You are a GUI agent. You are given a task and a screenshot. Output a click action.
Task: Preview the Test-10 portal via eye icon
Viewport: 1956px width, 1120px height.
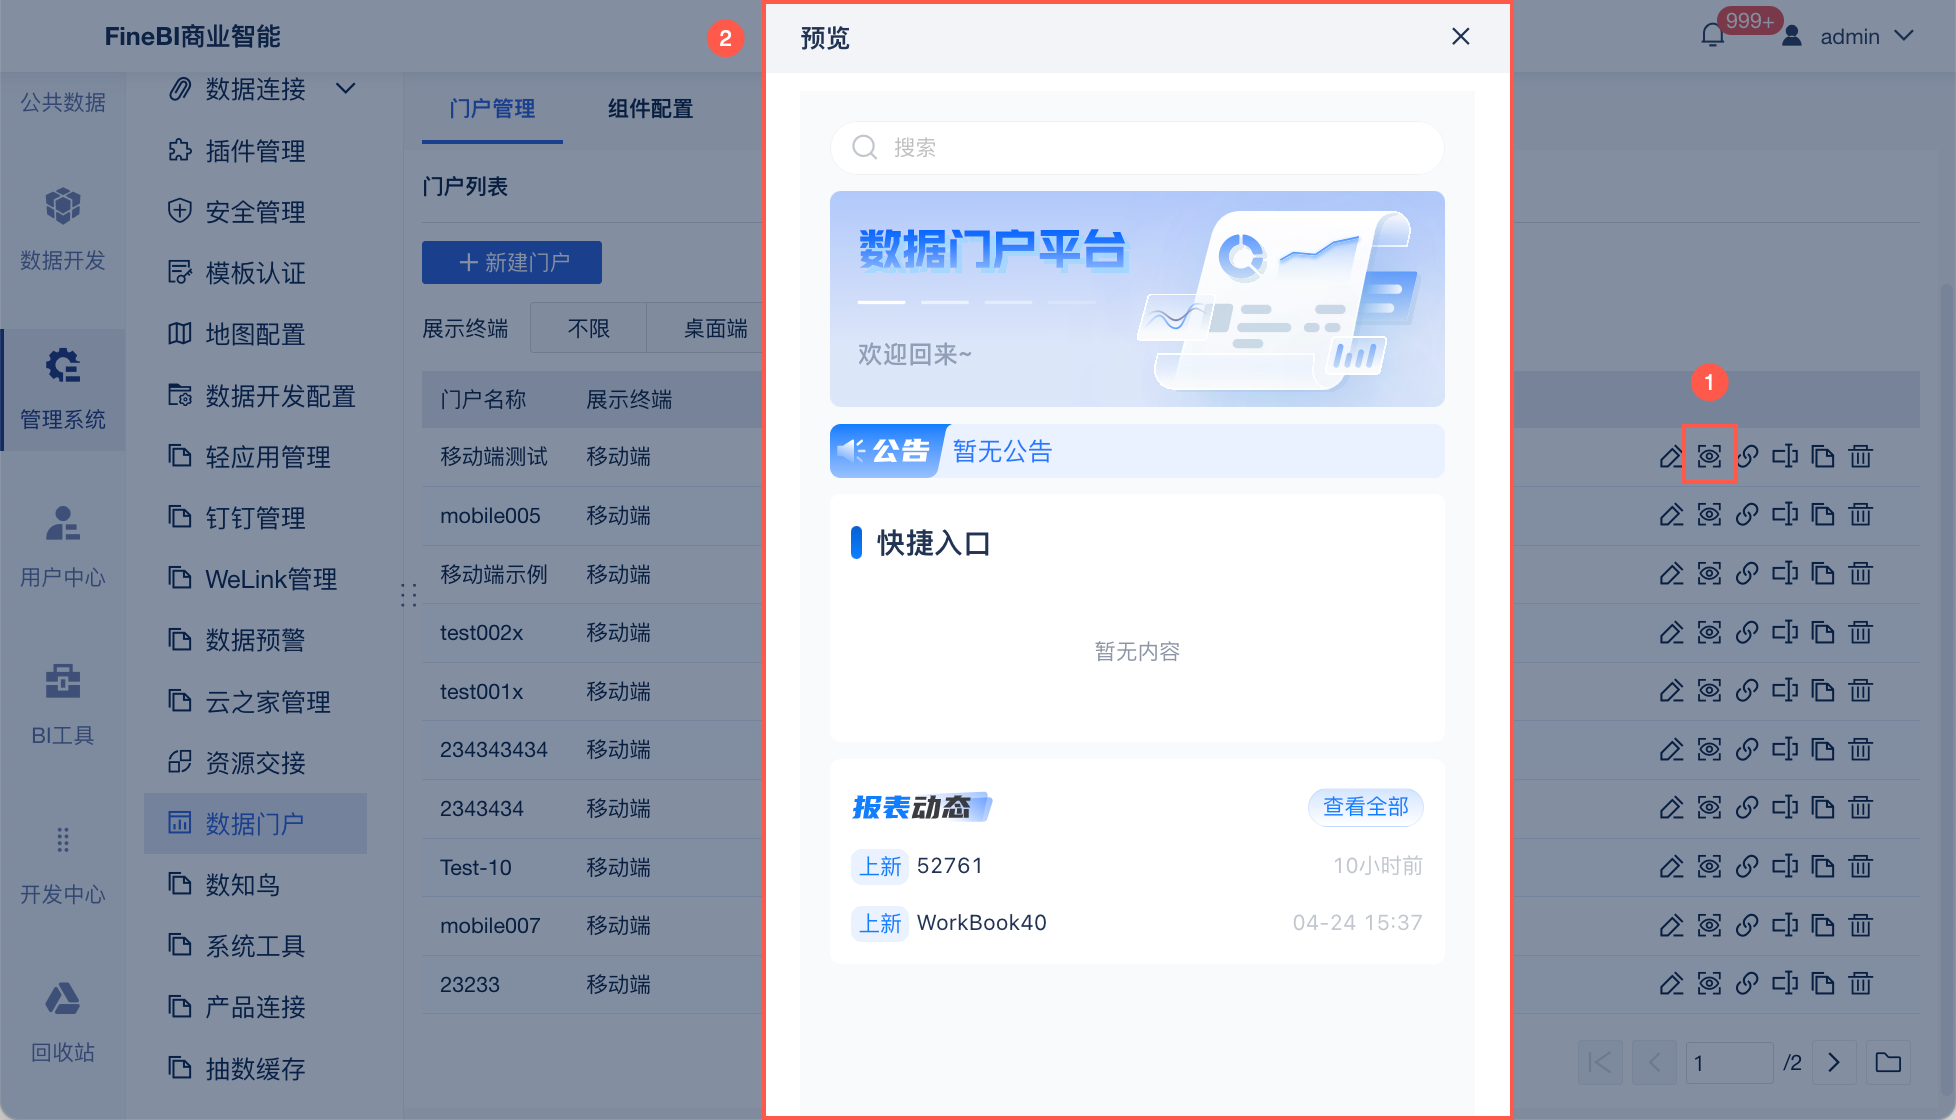click(1709, 867)
